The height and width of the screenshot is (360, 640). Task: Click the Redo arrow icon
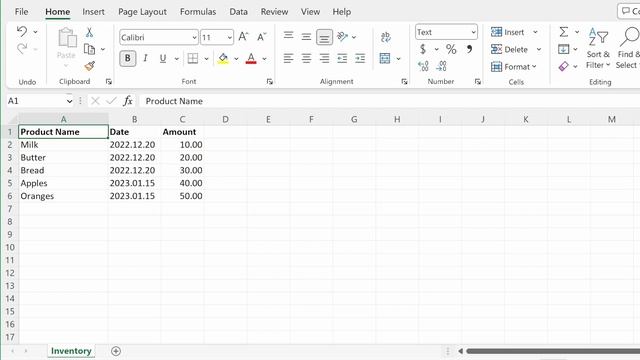click(22, 49)
